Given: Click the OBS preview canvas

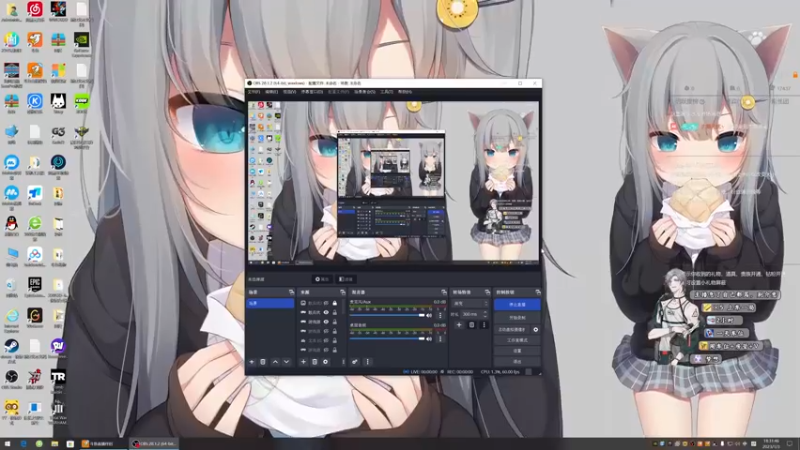Looking at the screenshot, I should point(393,182).
